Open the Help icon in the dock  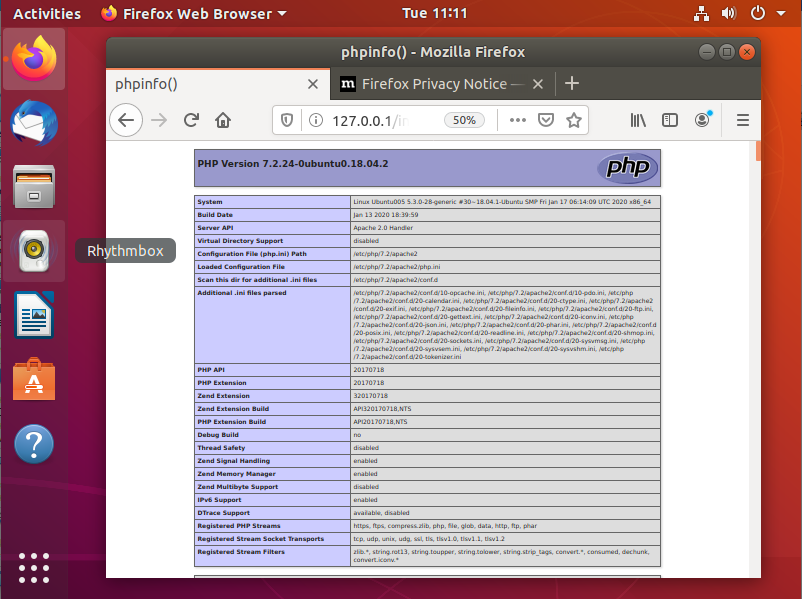(x=34, y=443)
